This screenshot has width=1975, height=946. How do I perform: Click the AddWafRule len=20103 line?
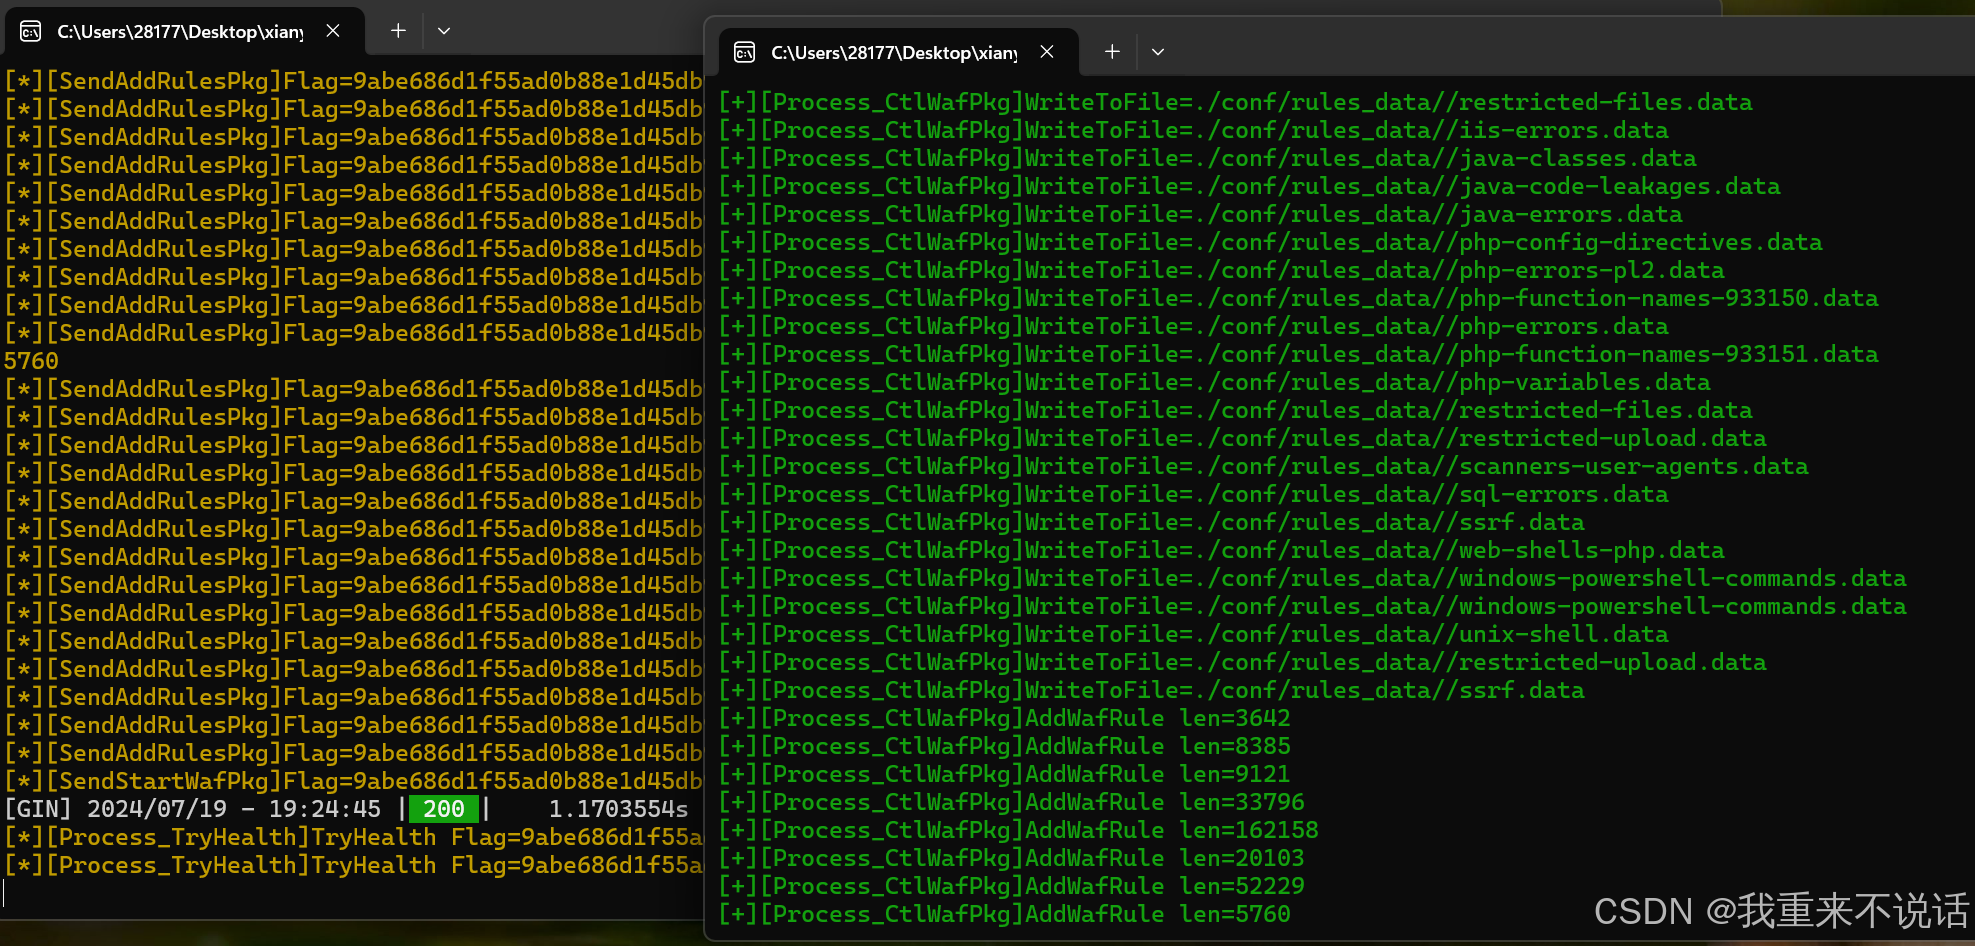(1012, 859)
